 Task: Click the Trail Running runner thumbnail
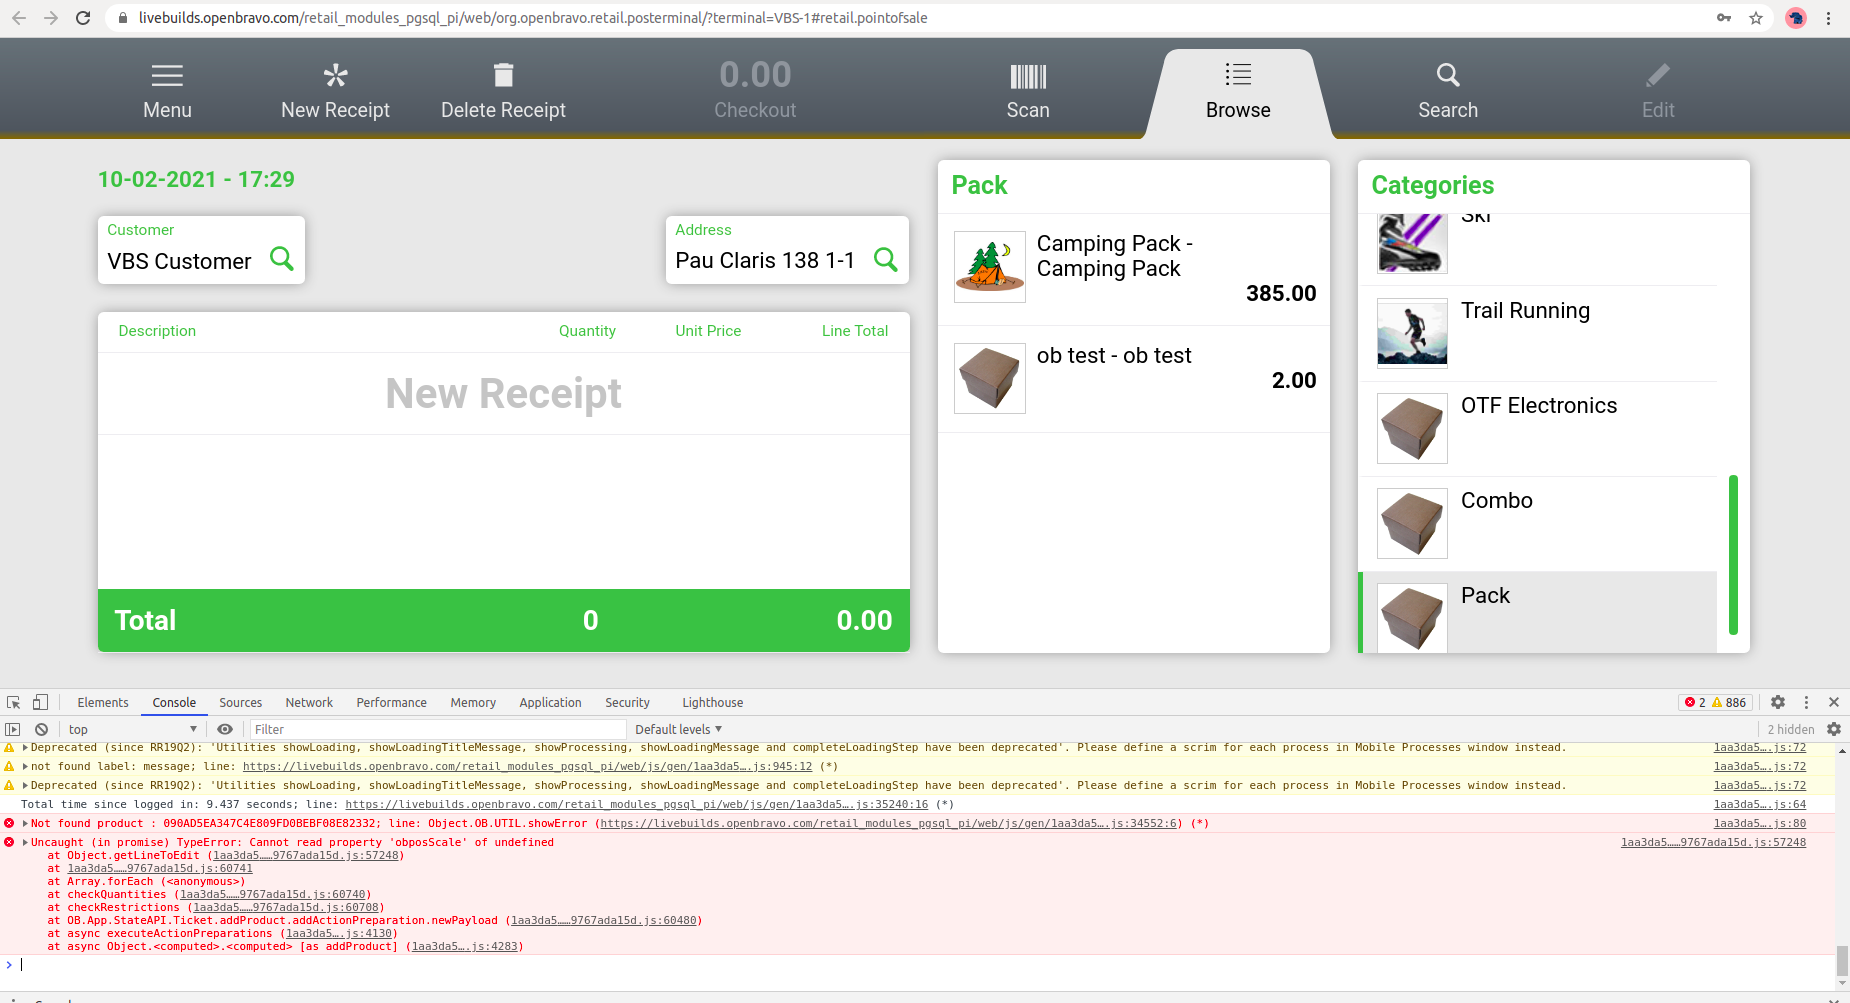coord(1412,333)
